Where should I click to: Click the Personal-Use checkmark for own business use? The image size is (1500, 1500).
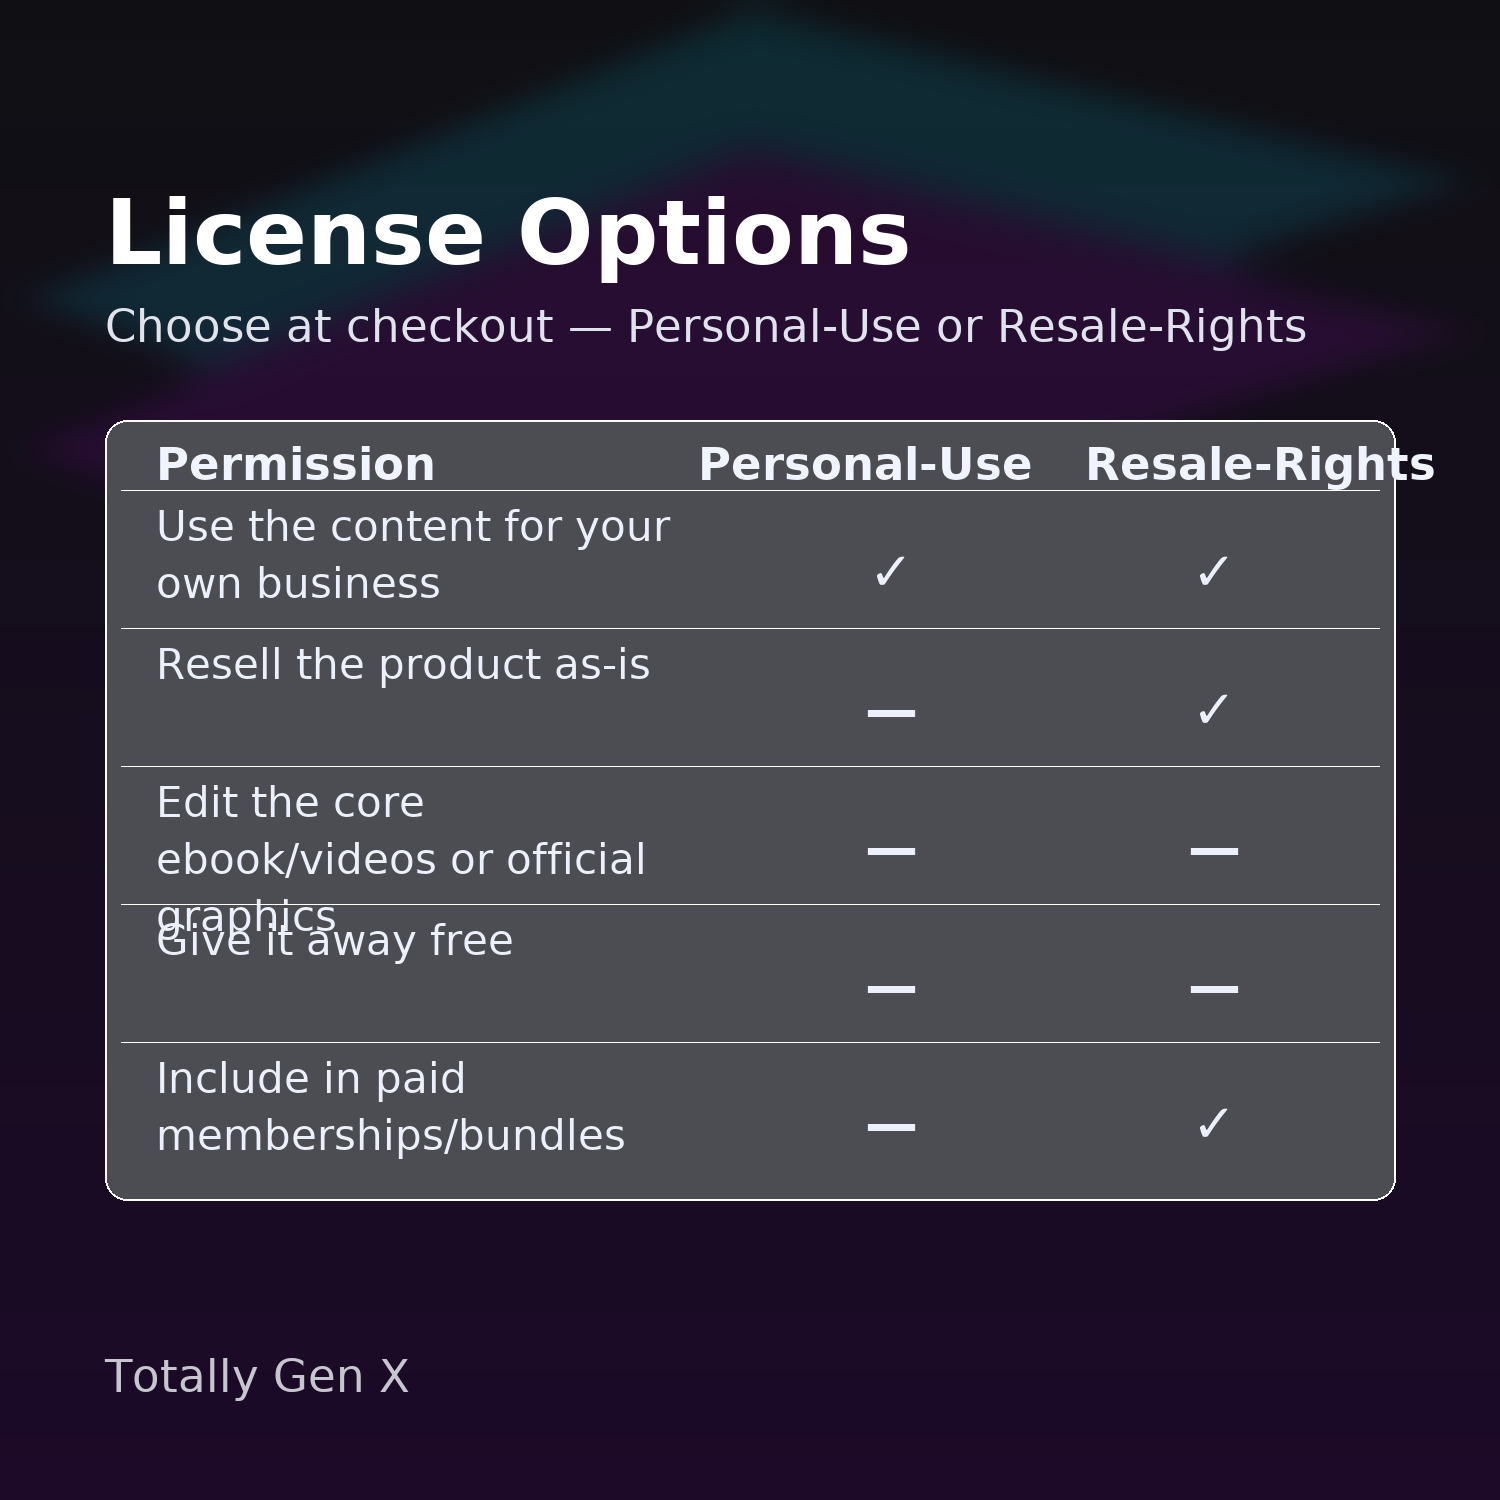pos(890,572)
